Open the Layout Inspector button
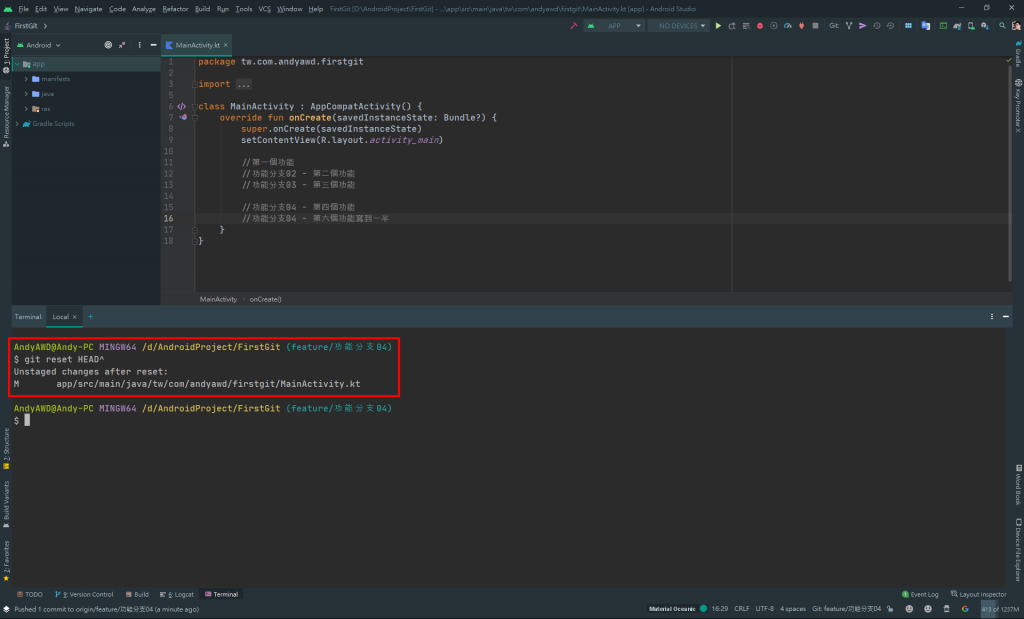1024x619 pixels. coord(978,594)
